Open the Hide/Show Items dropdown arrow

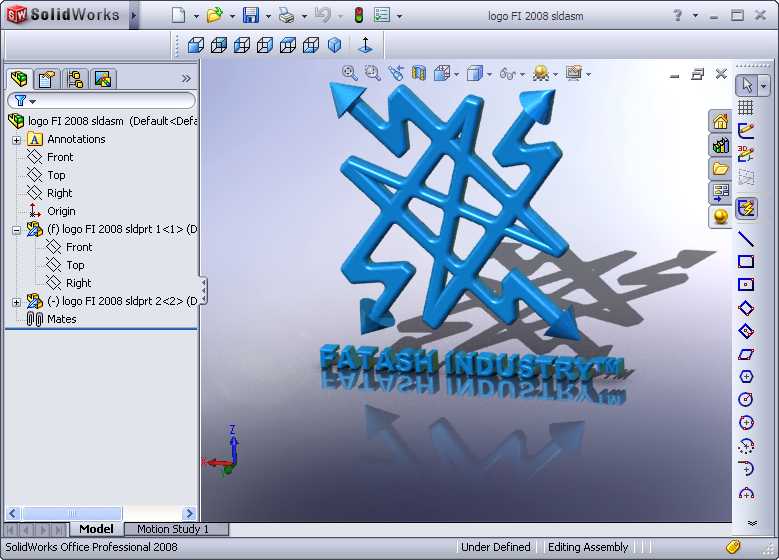click(x=522, y=75)
